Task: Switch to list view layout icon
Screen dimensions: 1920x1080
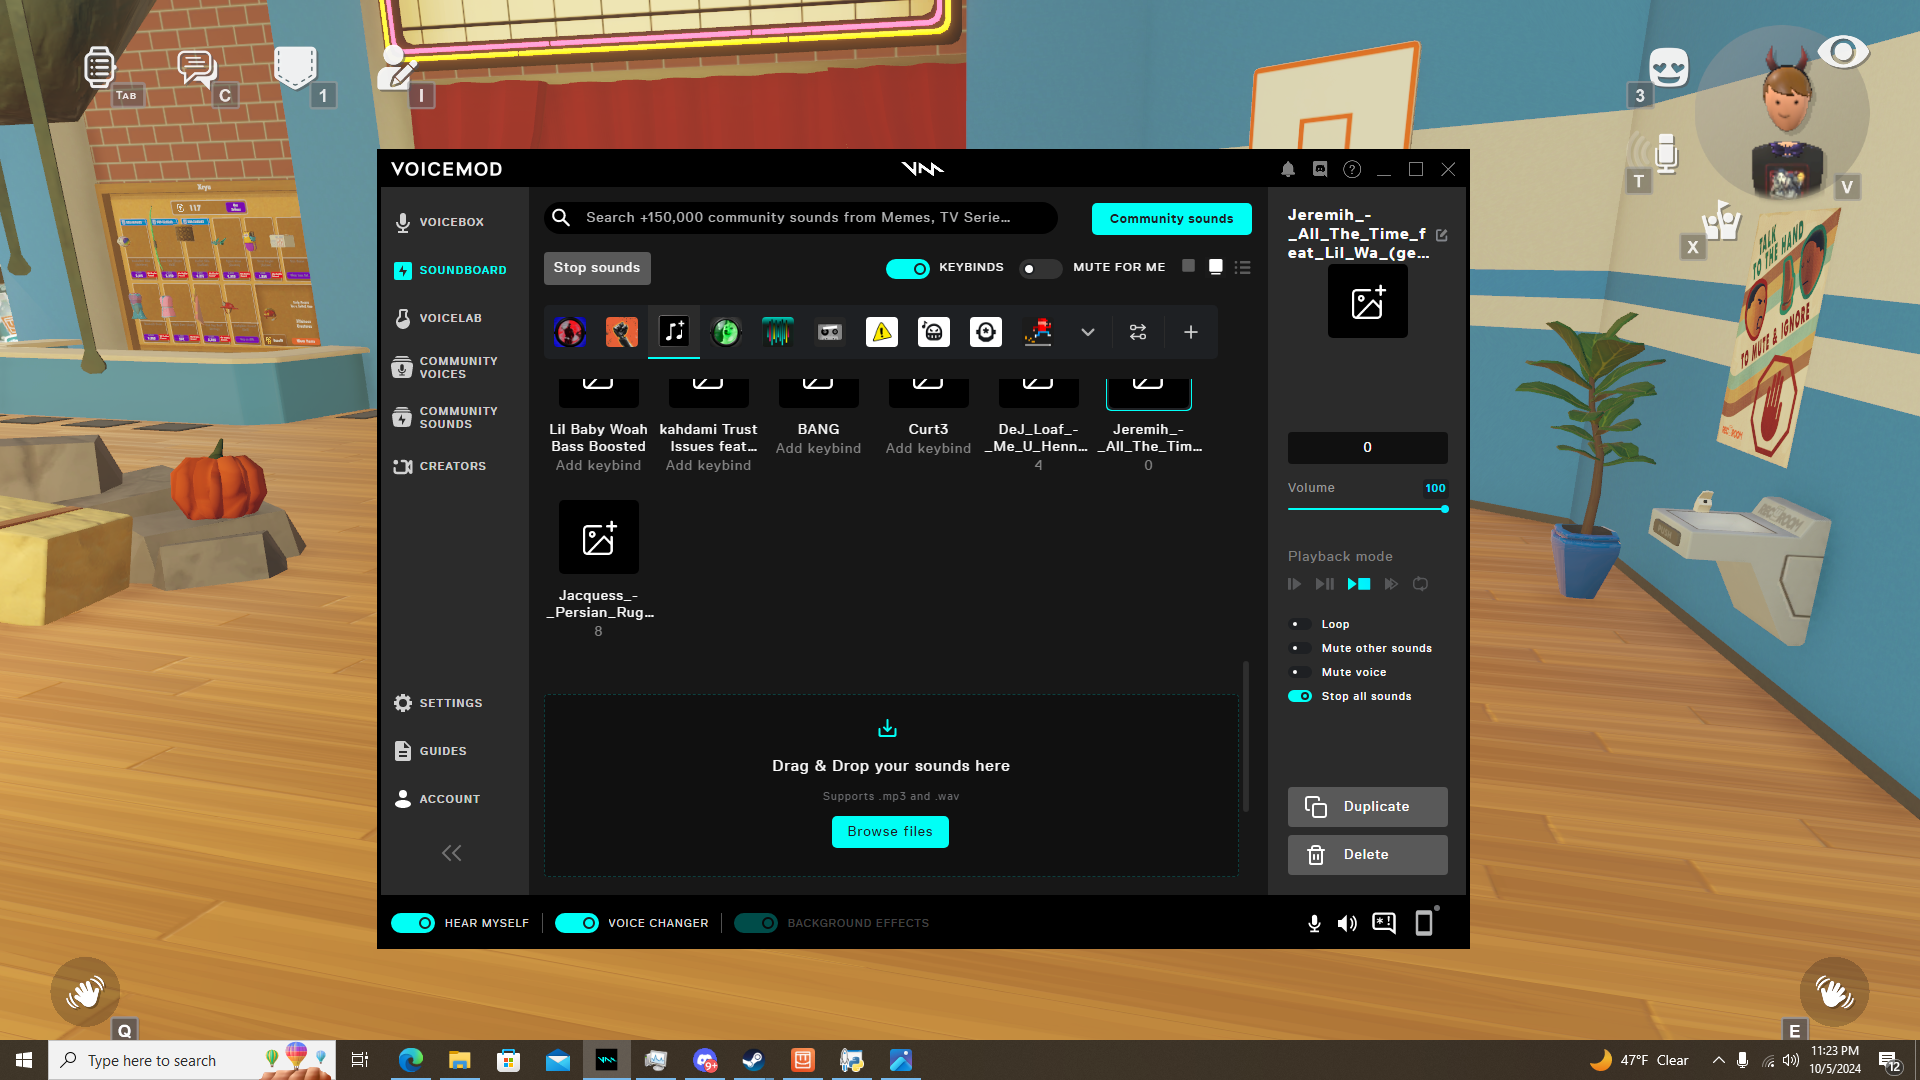Action: (x=1242, y=268)
